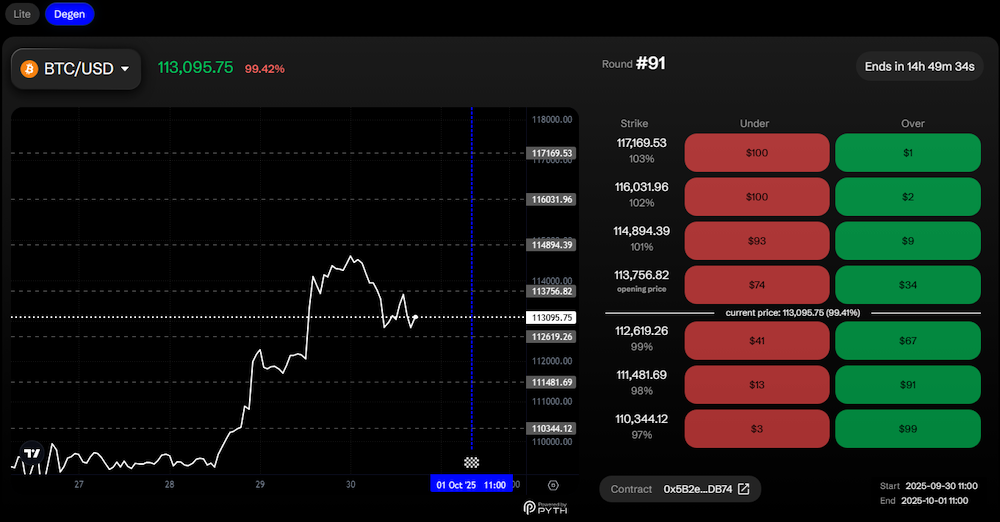Click the red 99.42% percentage
This screenshot has height=522, width=1000.
coord(265,69)
